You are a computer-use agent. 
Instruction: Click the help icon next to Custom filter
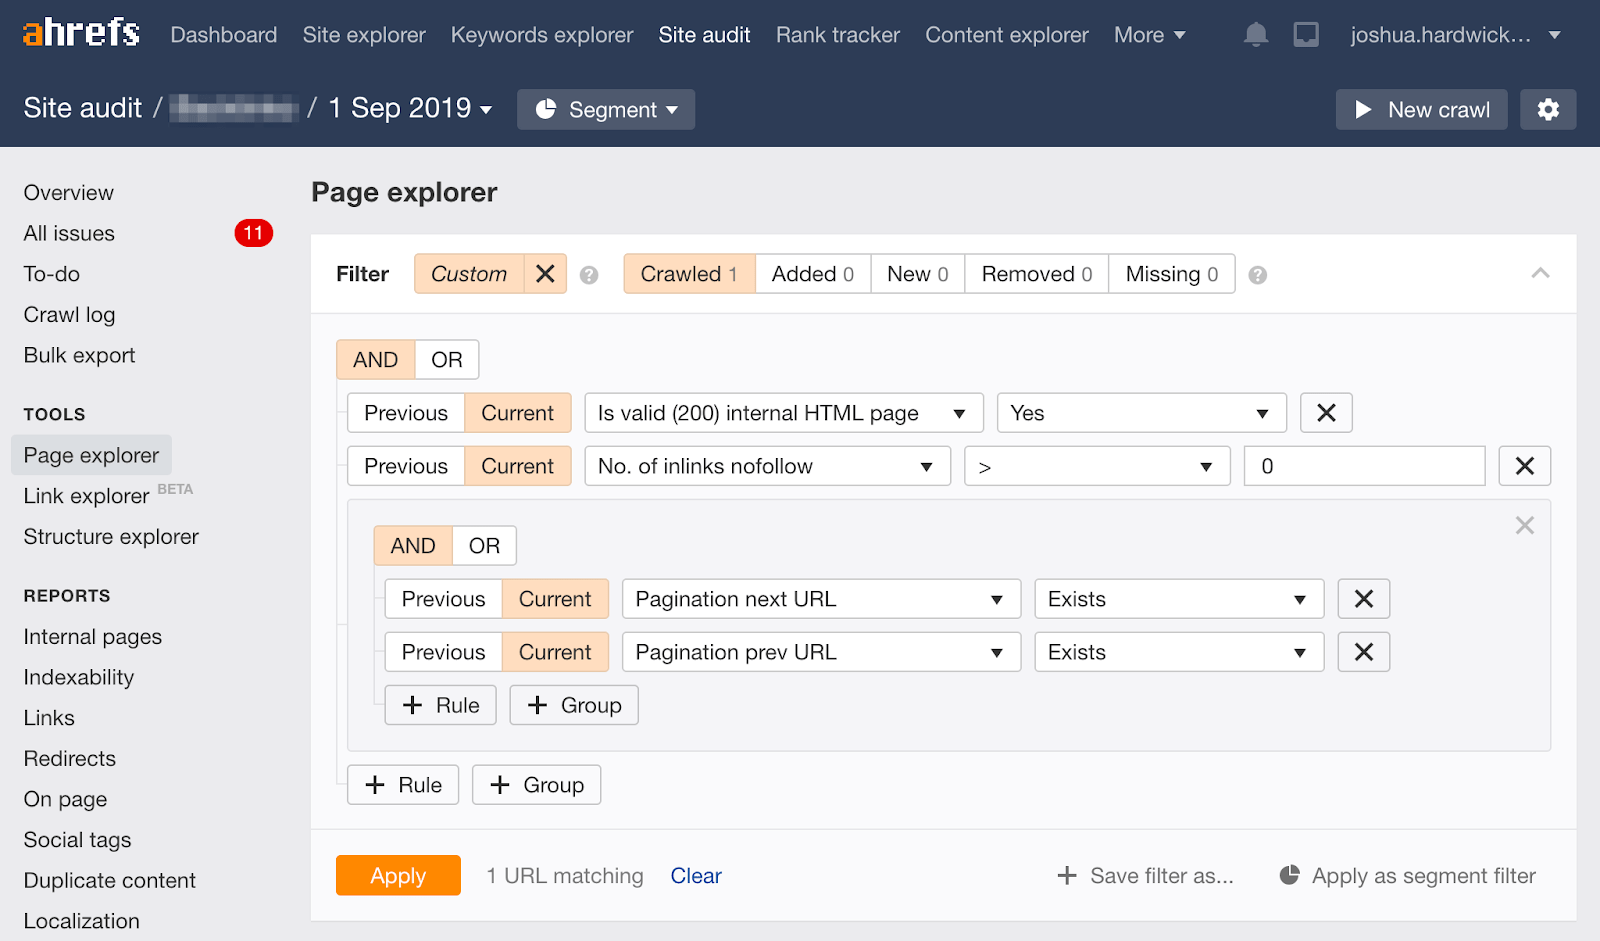589,274
